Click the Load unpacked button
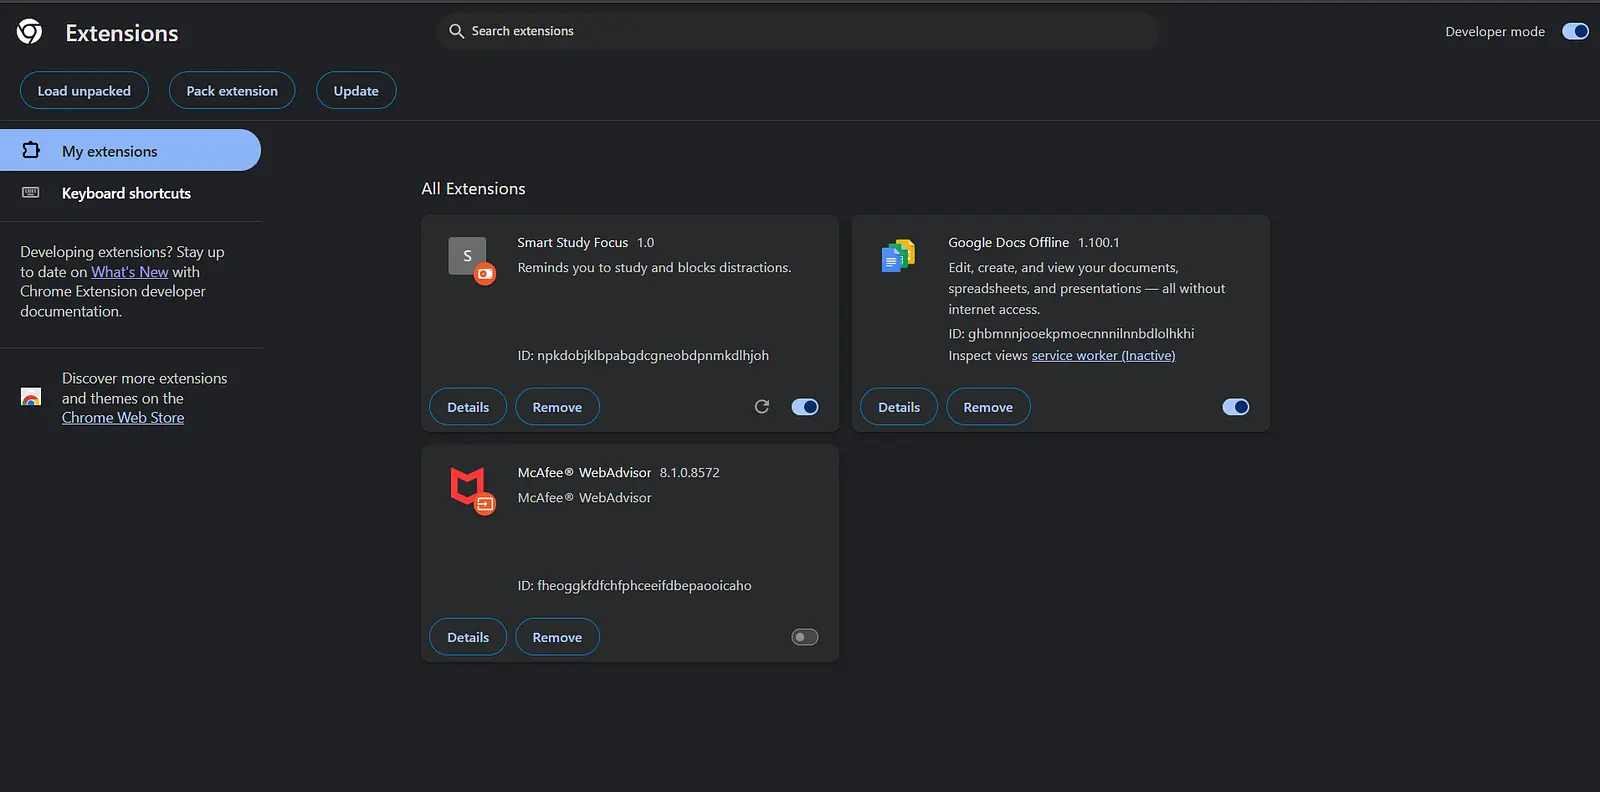This screenshot has width=1600, height=792. tap(84, 91)
